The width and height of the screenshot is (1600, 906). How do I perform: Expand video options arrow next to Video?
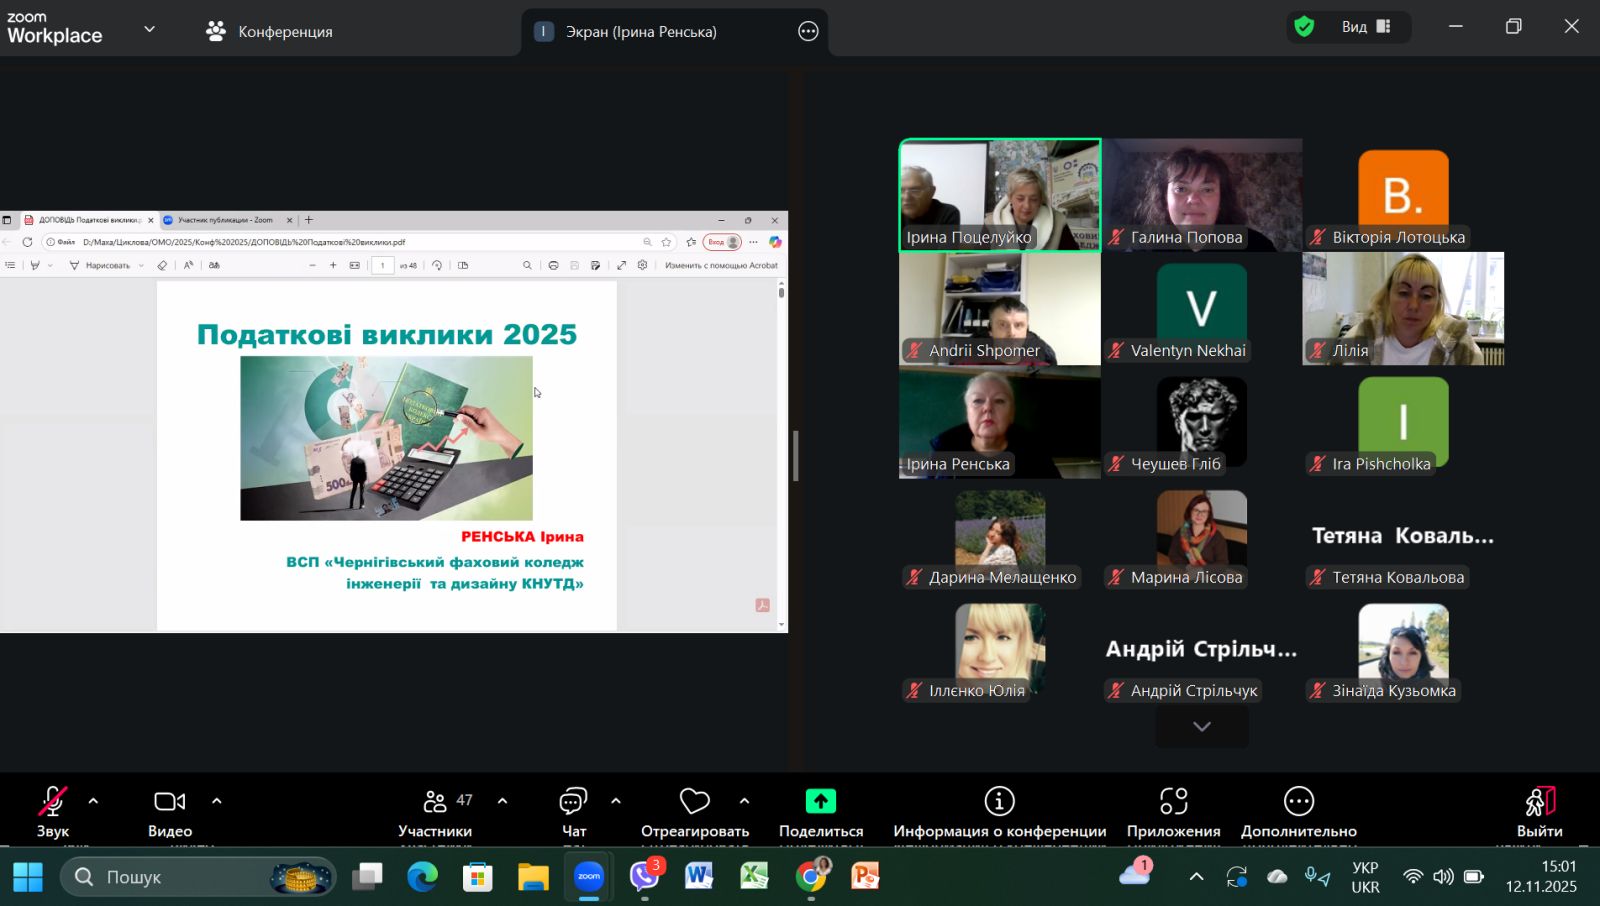[217, 801]
